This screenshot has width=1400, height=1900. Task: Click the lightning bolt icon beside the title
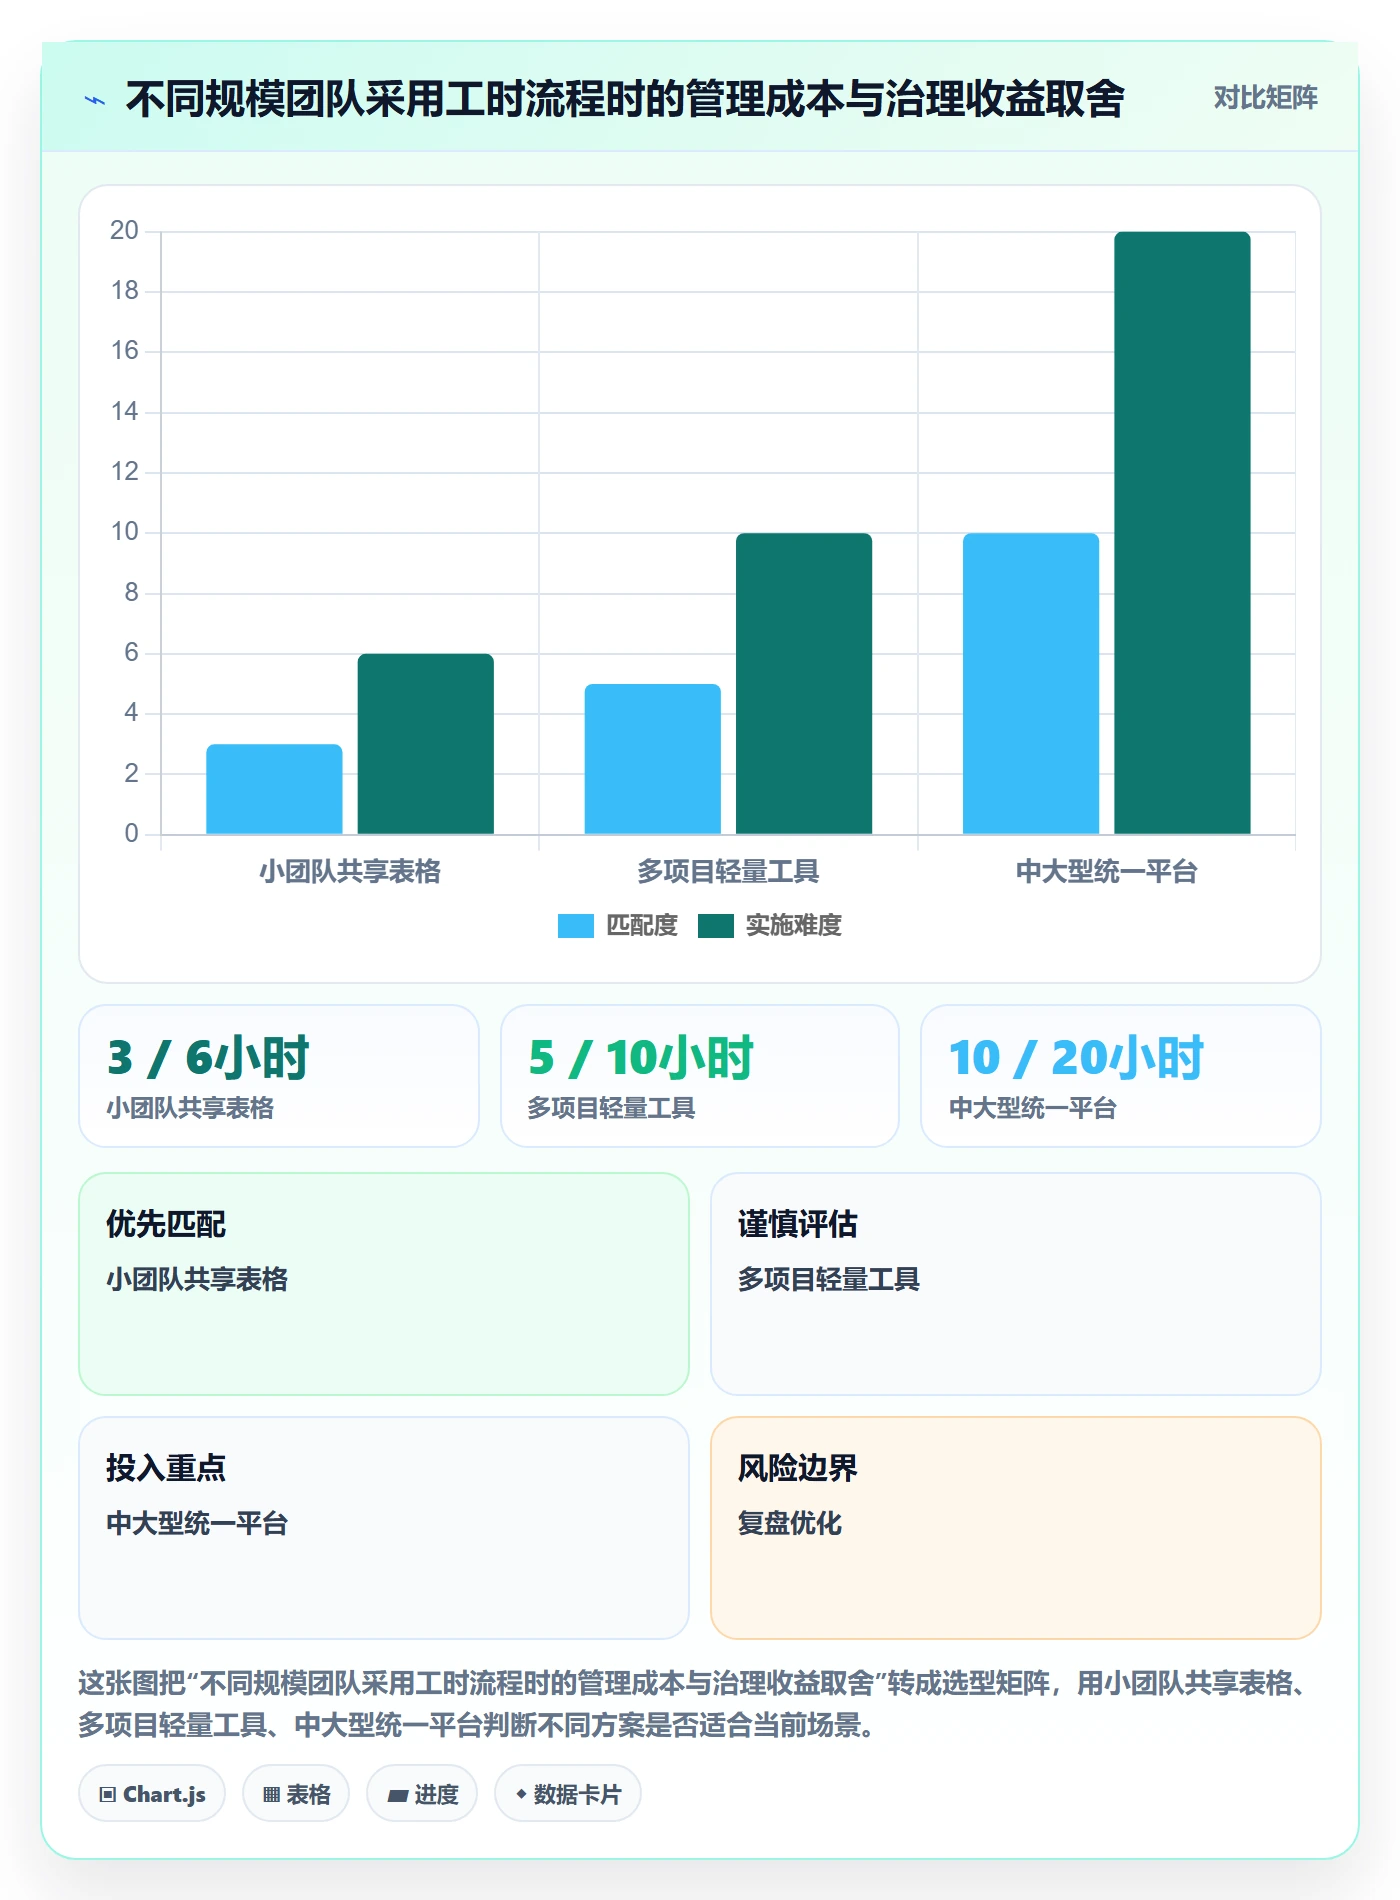coord(95,100)
